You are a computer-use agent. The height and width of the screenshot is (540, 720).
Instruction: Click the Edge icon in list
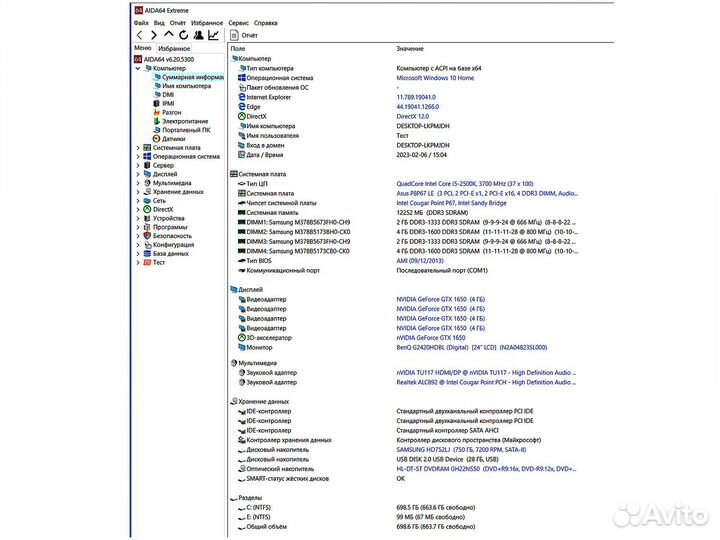tap(242, 107)
